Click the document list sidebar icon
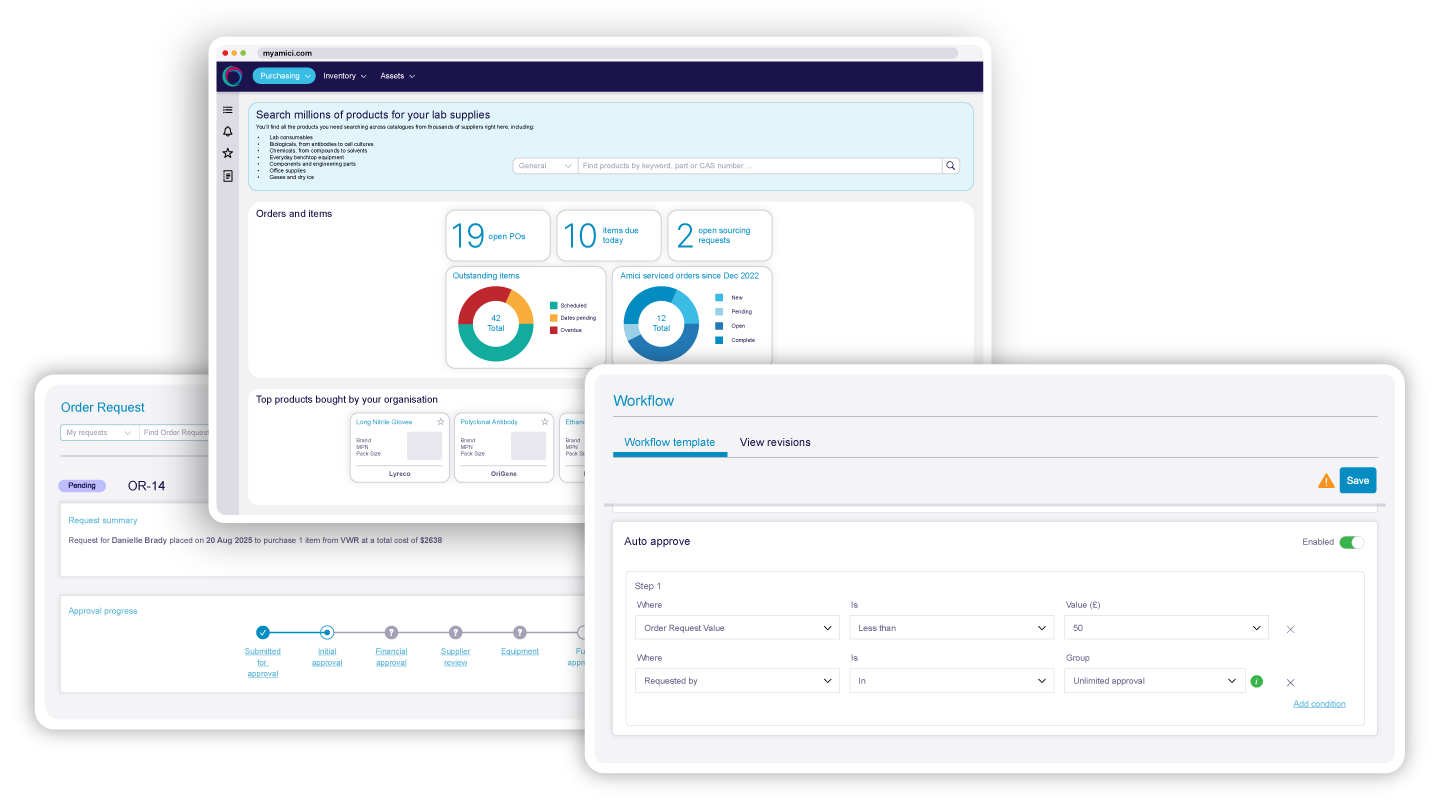The height and width of the screenshot is (809, 1440). [228, 176]
